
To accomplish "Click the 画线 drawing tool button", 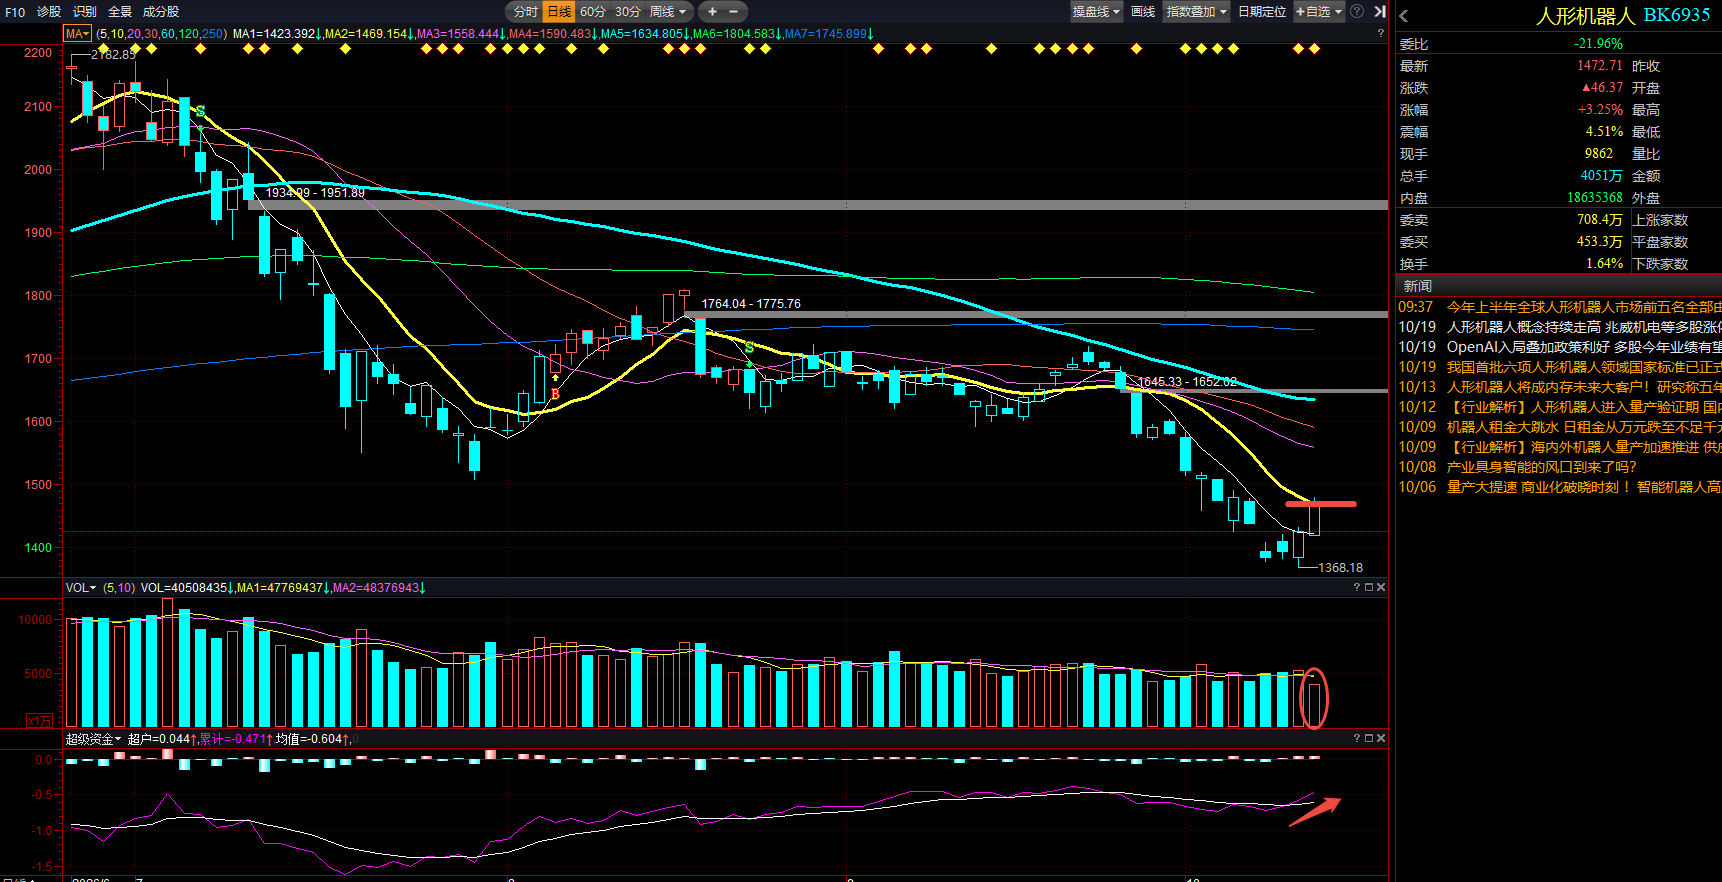I will pyautogui.click(x=1143, y=12).
